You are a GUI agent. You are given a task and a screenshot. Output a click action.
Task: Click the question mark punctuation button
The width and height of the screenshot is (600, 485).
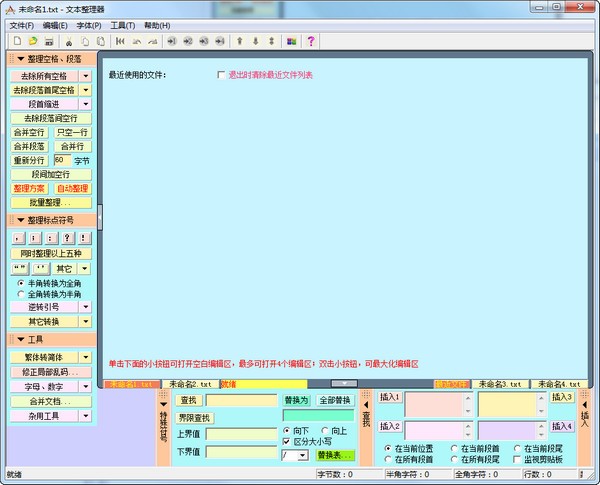(x=68, y=238)
